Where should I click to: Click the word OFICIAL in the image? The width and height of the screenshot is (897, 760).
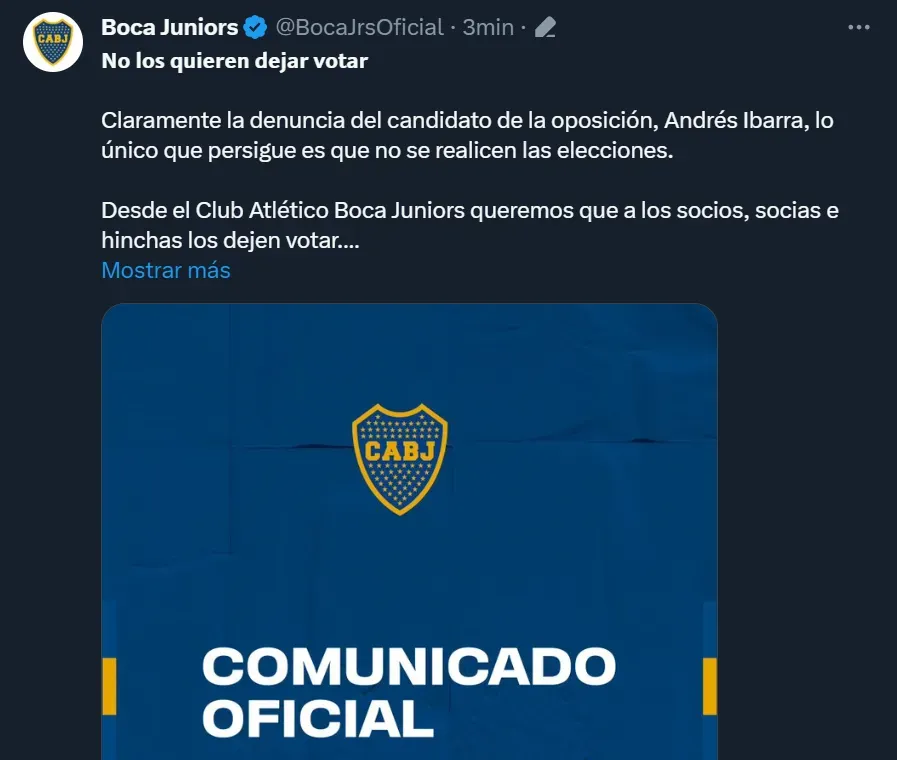click(x=318, y=717)
